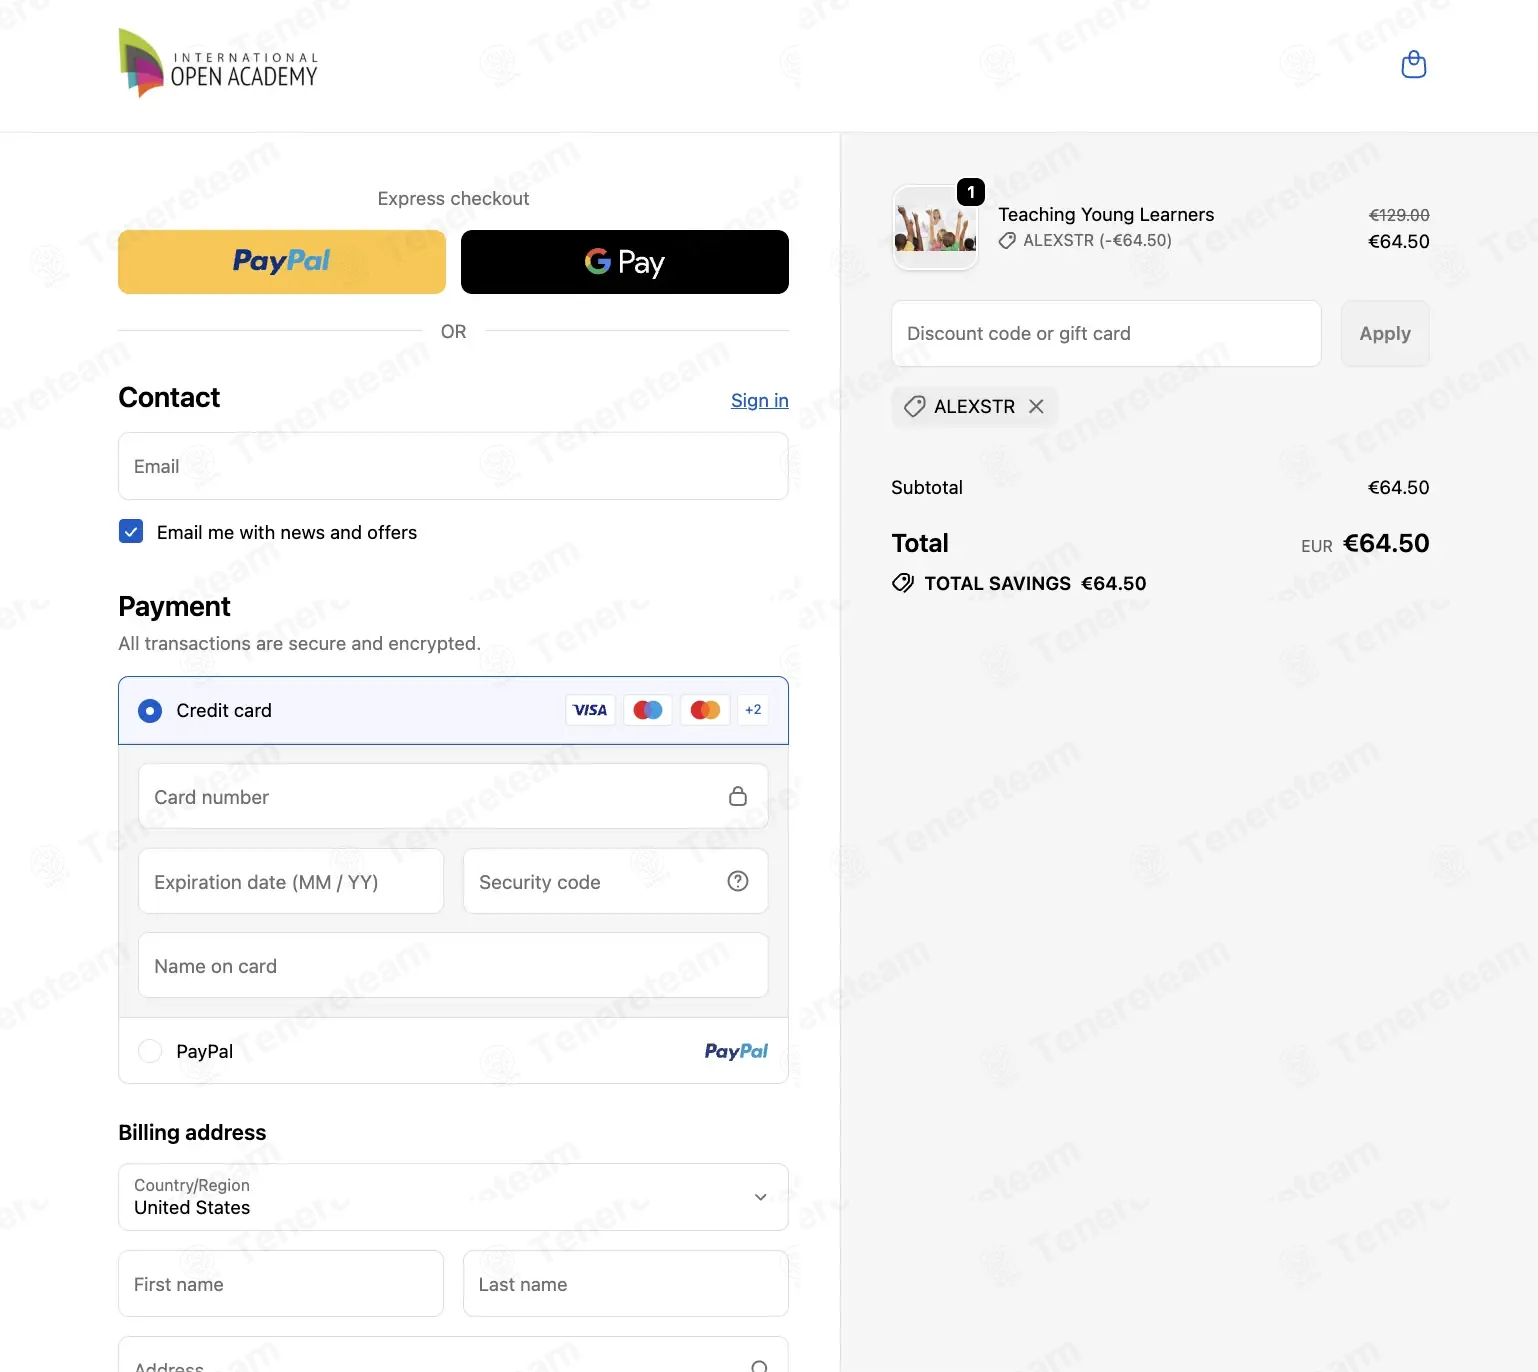Select the Credit card payment option
Screen dimensions: 1538x1372
pos(150,710)
